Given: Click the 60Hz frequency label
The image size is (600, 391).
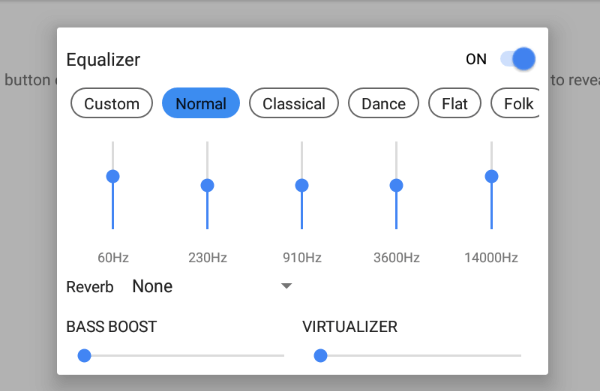Looking at the screenshot, I should 113,257.
